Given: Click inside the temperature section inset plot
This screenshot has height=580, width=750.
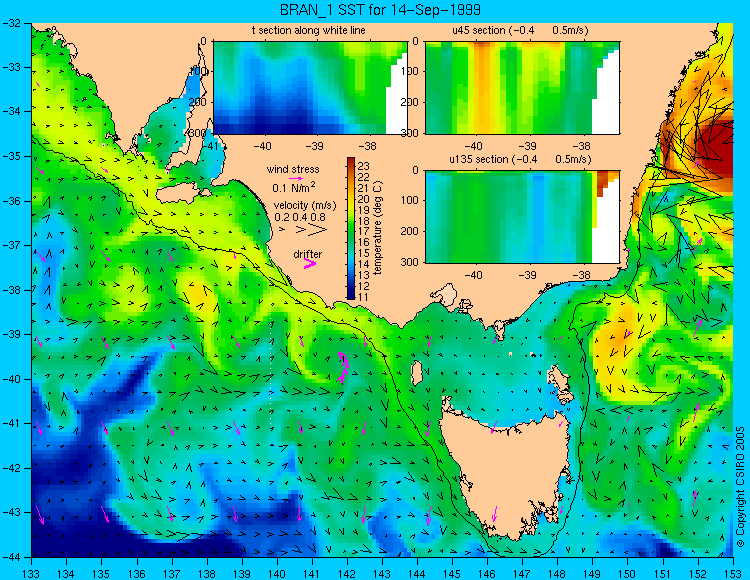Looking at the screenshot, I should click(x=310, y=88).
